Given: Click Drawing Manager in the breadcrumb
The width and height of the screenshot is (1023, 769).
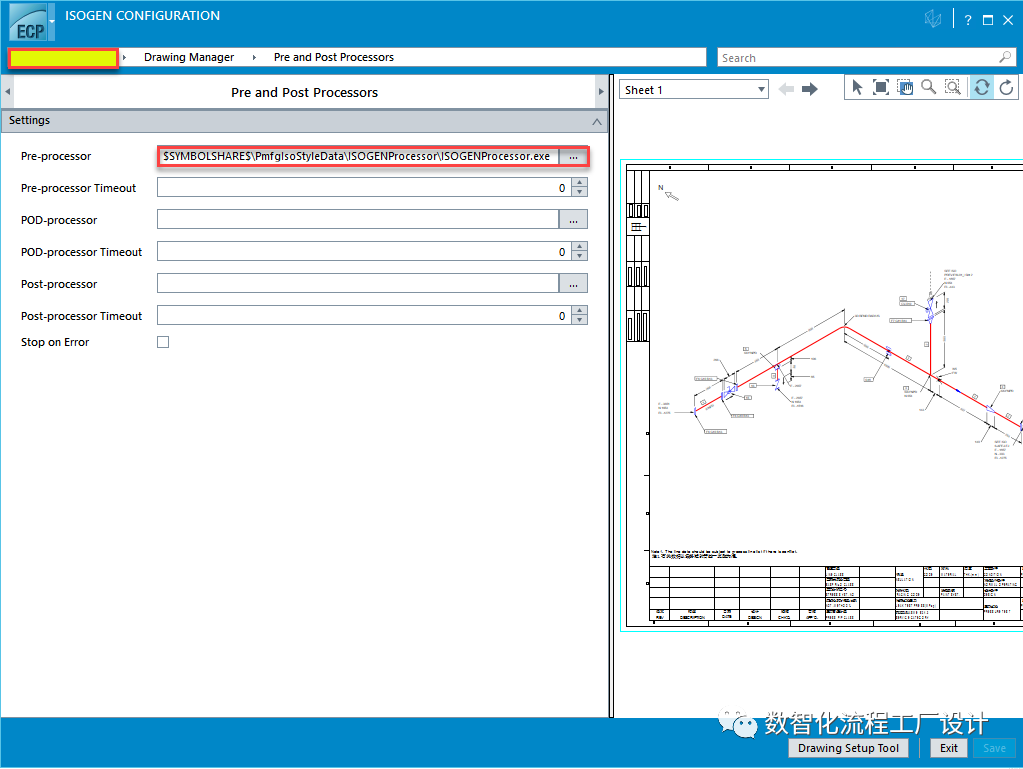Looking at the screenshot, I should [189, 57].
